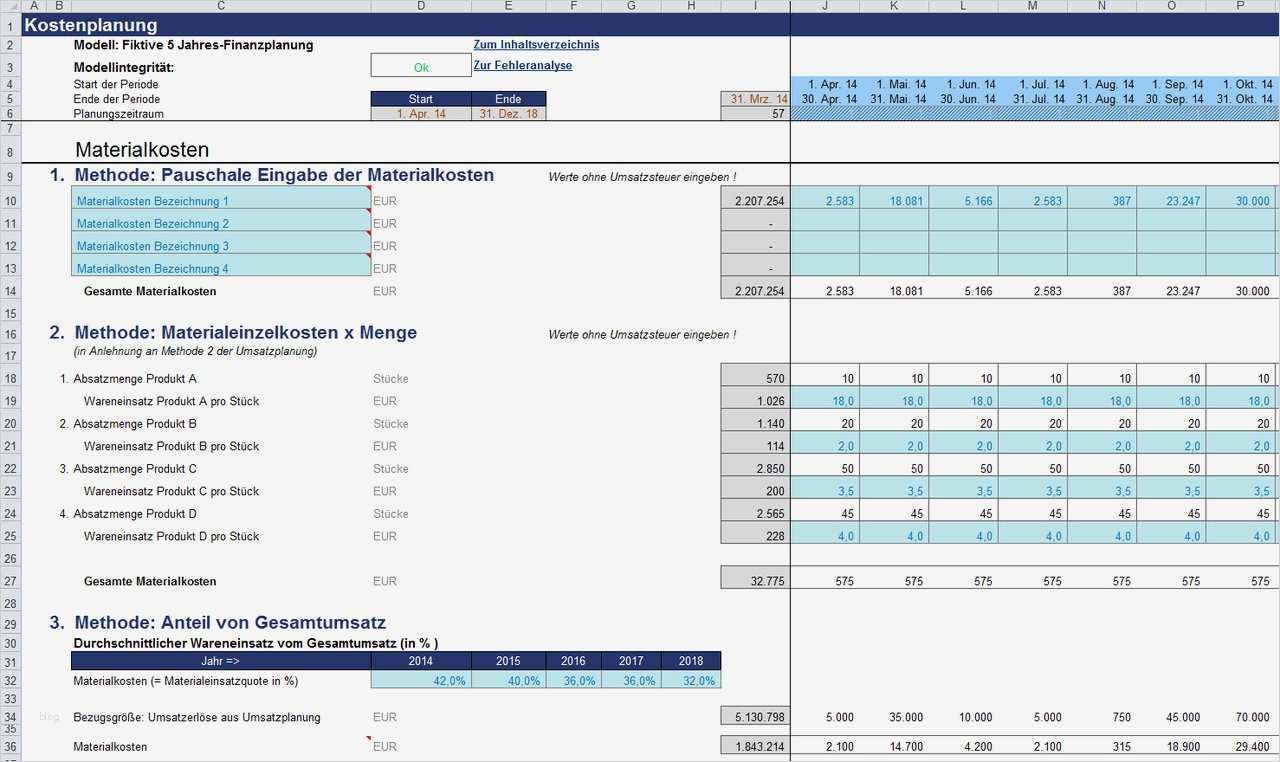Select the '5.130.798' Umsatzerlöse total

coord(755,717)
